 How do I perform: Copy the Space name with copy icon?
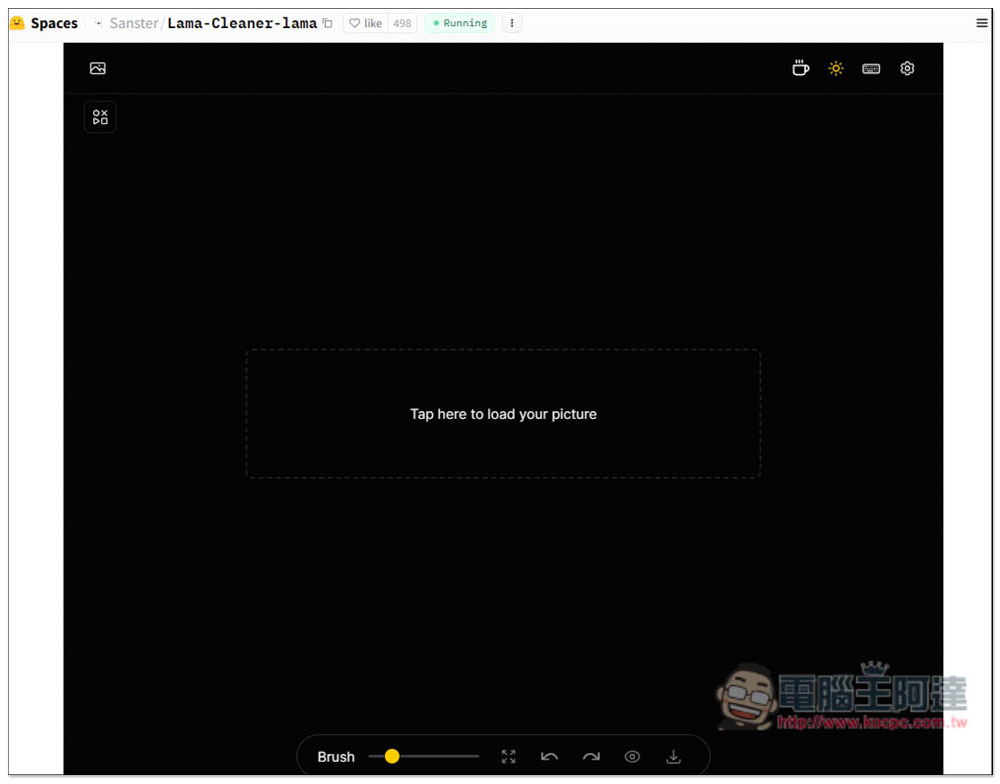click(327, 23)
